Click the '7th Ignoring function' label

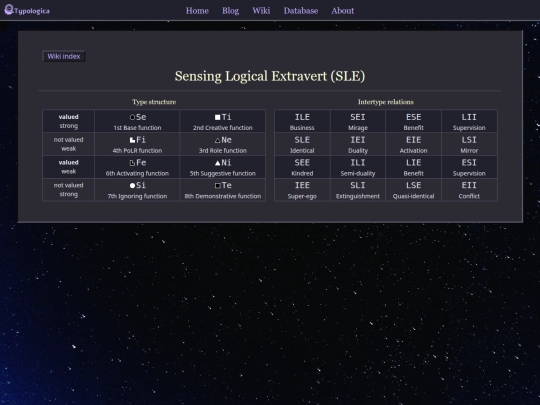[x=137, y=196]
